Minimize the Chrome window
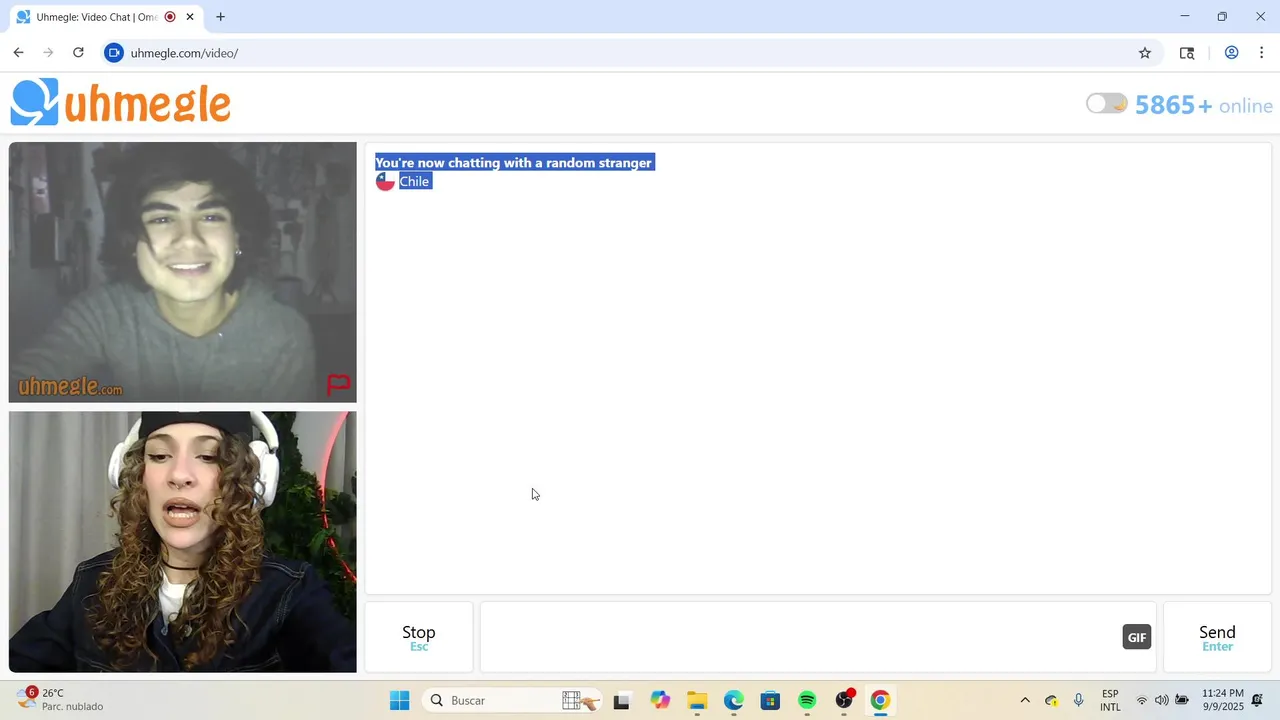The width and height of the screenshot is (1280, 720). [x=1185, y=16]
